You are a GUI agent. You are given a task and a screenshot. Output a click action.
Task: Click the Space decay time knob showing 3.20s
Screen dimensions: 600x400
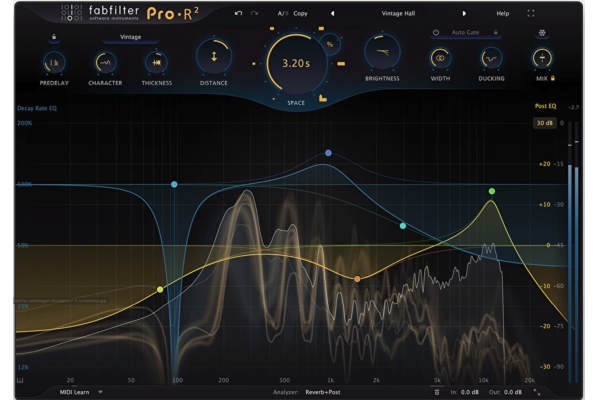point(296,64)
